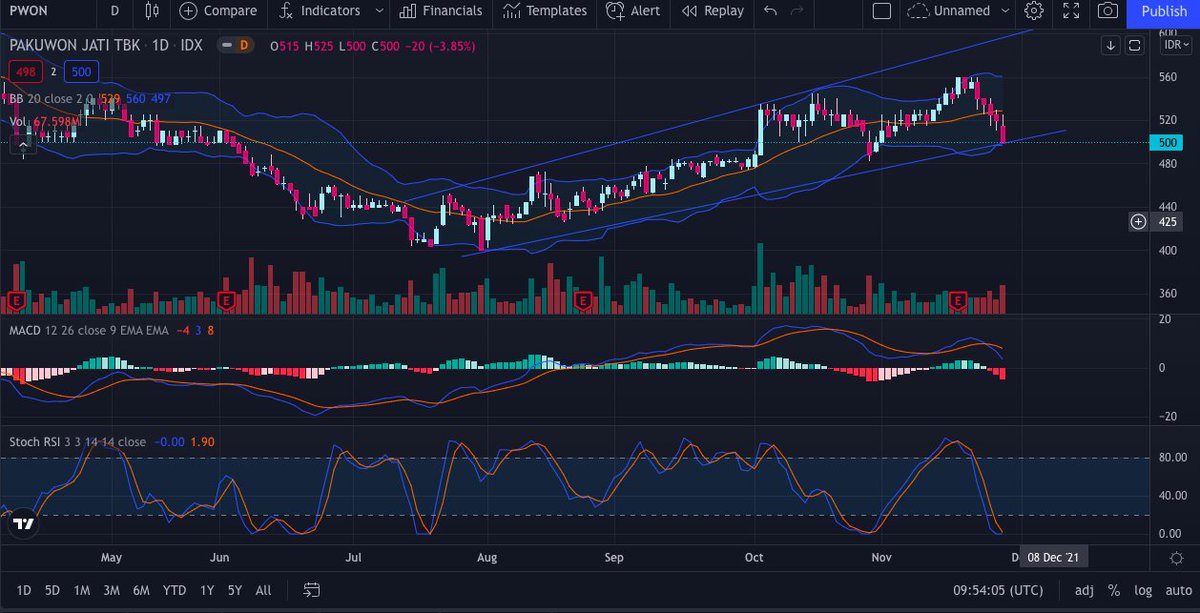Select the 1Y time range
The height and width of the screenshot is (613, 1200).
207,590
